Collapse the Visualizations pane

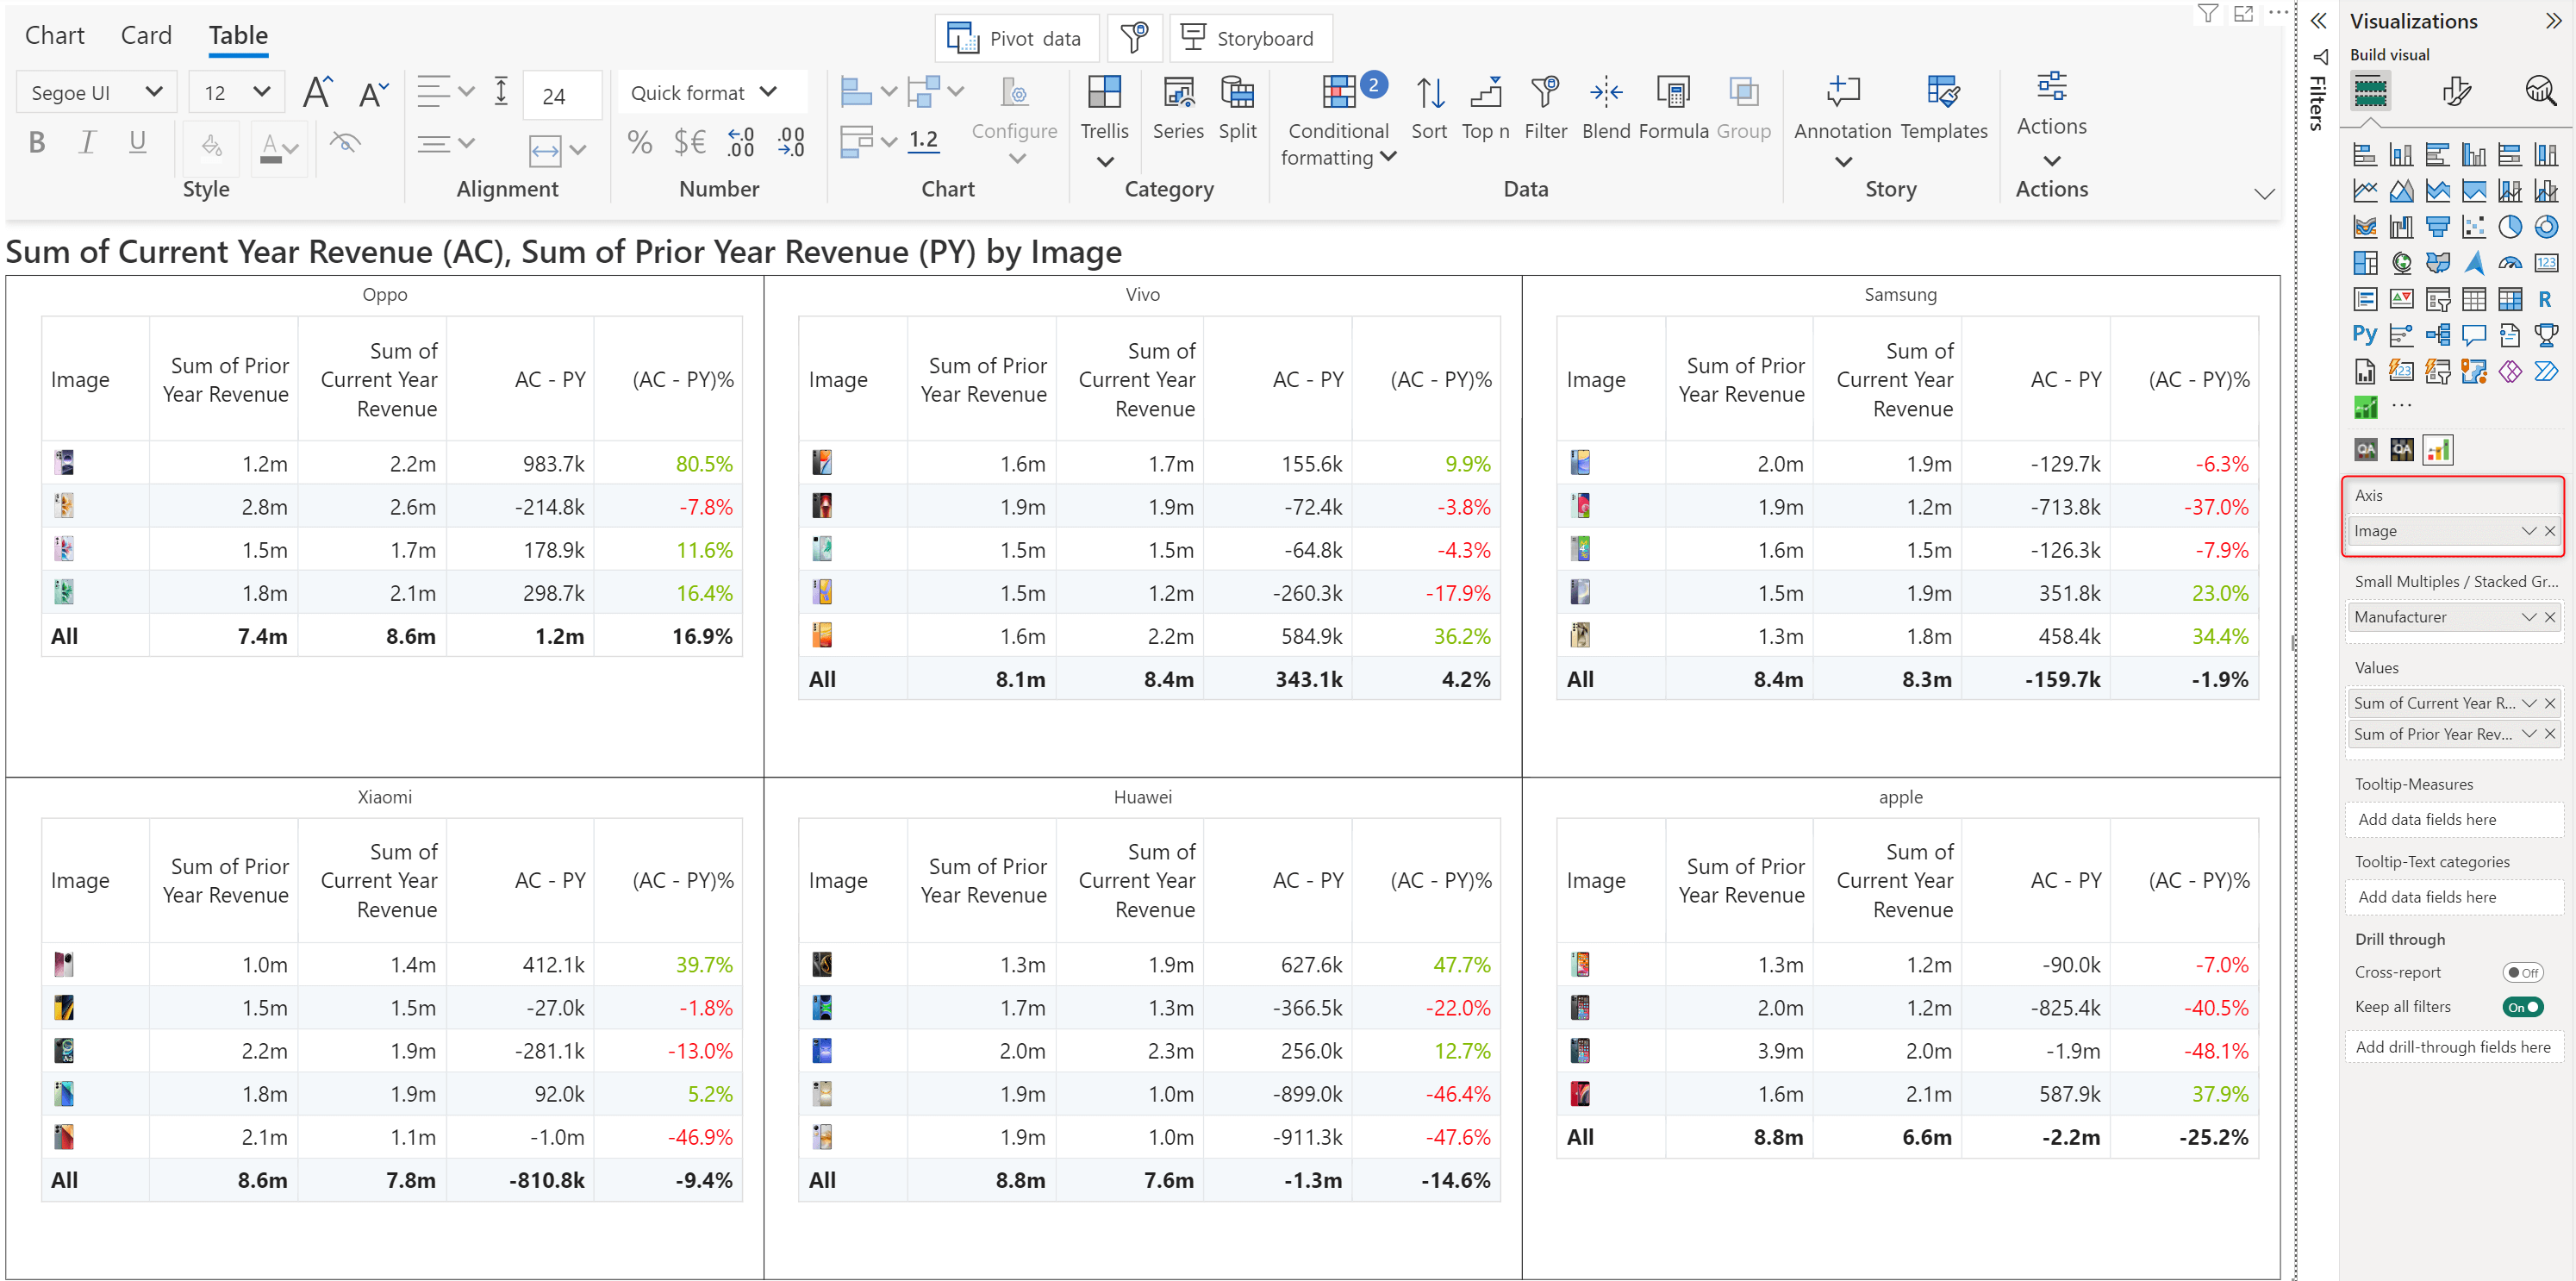point(2553,21)
